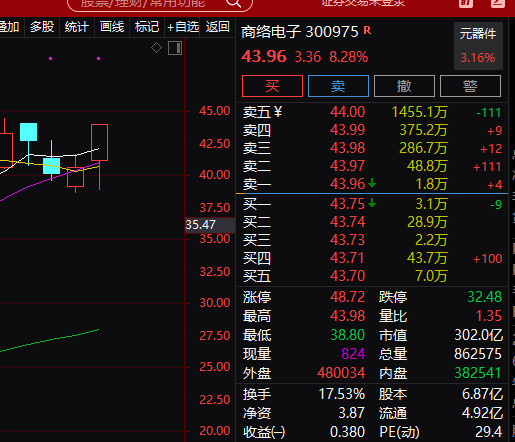Viewport: 515px width, 442px height.
Task: Click the 买二 price 43.74
Action: click(348, 222)
